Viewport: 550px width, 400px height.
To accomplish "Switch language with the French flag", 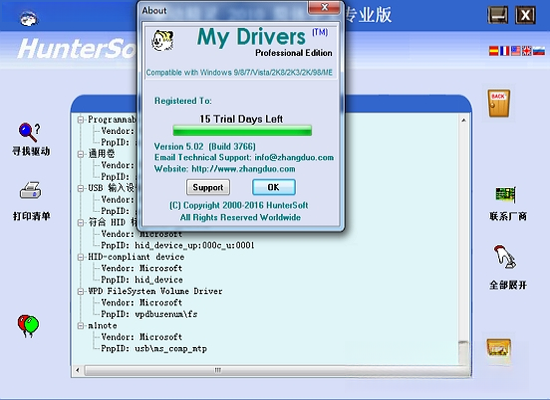I will (x=504, y=51).
